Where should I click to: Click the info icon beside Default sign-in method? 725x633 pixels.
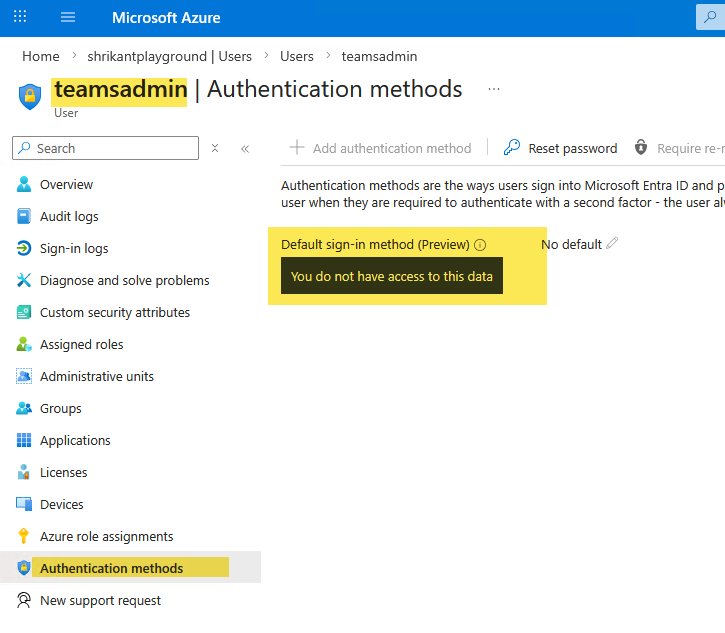(x=480, y=245)
